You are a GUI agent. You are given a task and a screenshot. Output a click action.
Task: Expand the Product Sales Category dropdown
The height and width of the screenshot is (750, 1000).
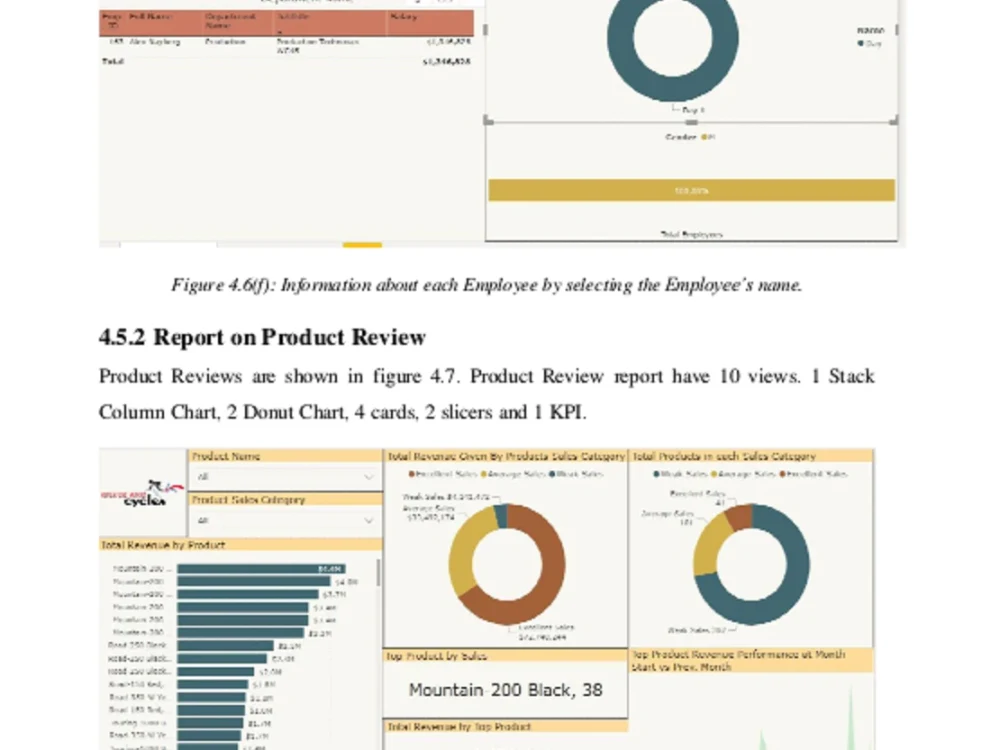[368, 521]
